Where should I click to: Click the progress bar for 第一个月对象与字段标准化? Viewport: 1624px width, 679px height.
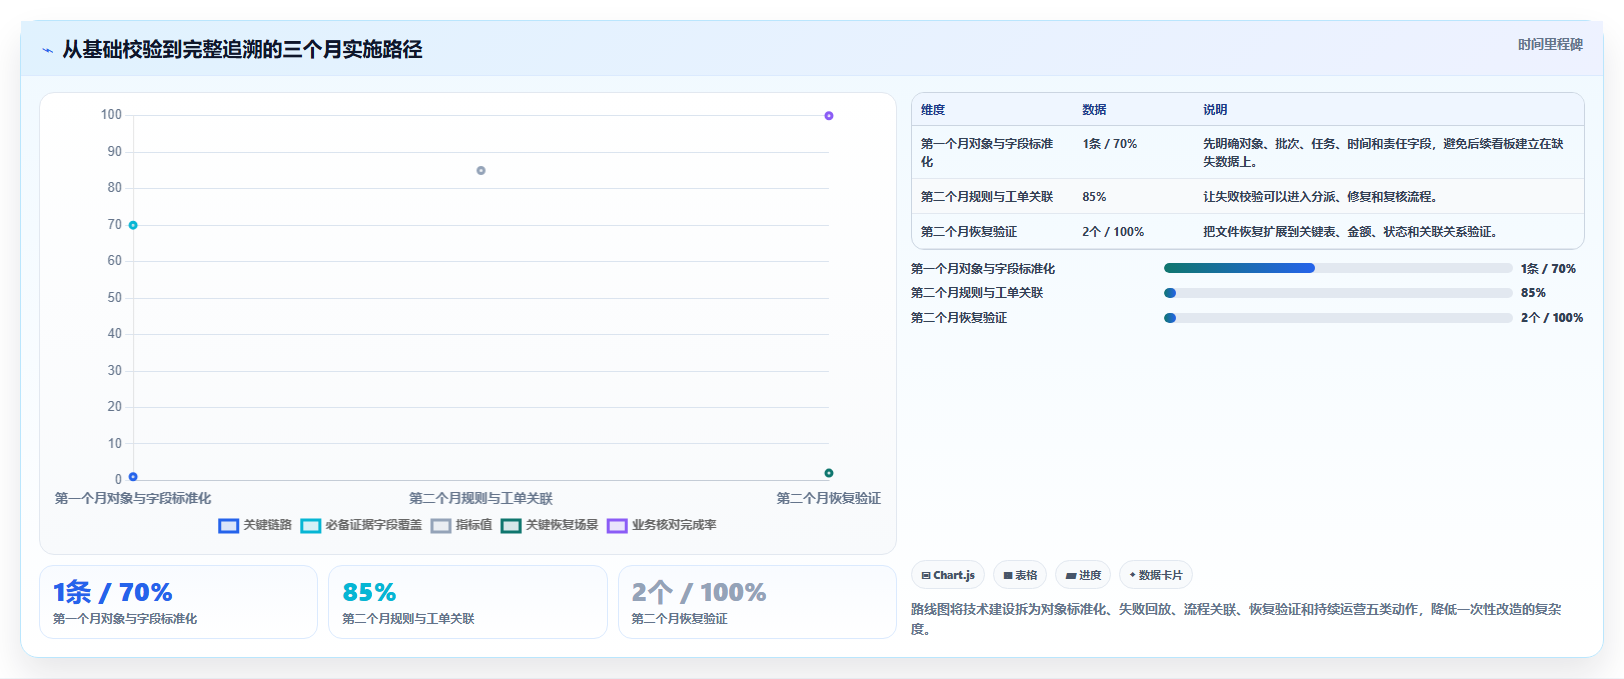[x=1338, y=268]
